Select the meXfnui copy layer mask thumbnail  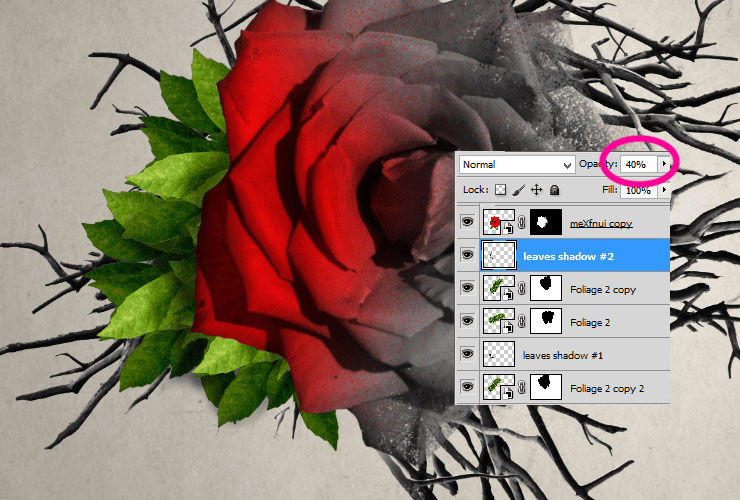(x=546, y=222)
